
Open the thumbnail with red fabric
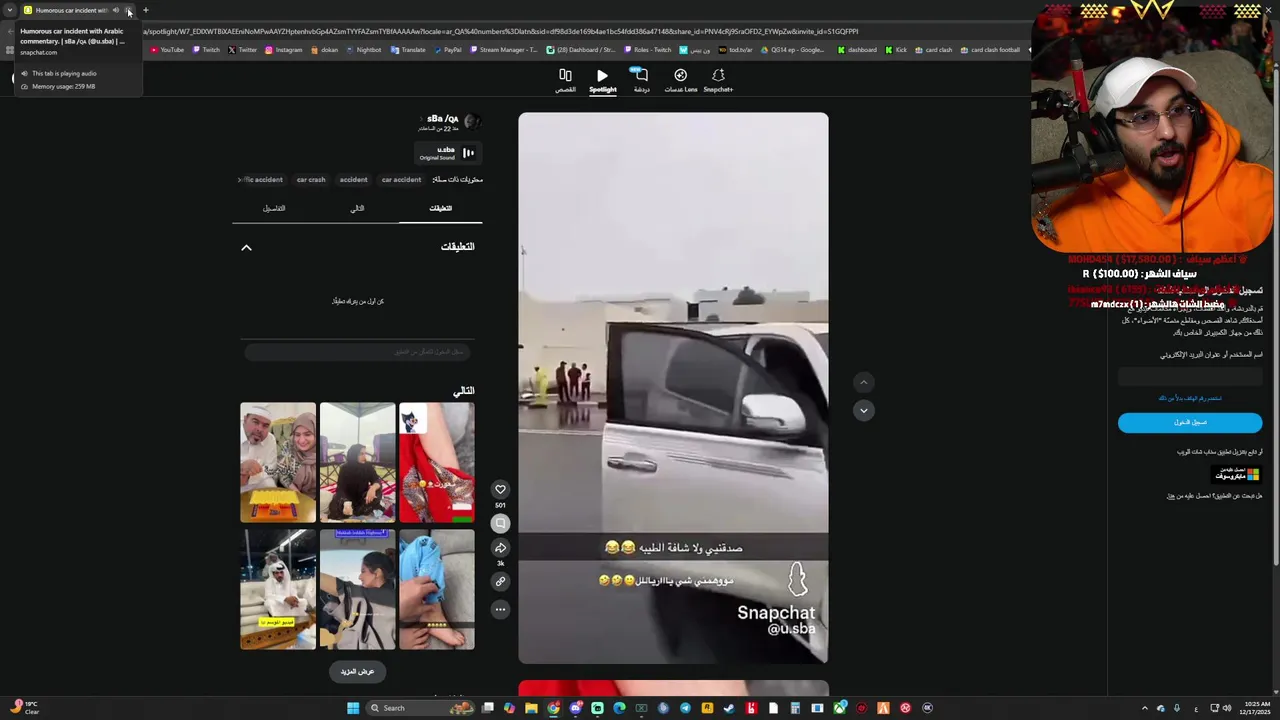[x=437, y=462]
